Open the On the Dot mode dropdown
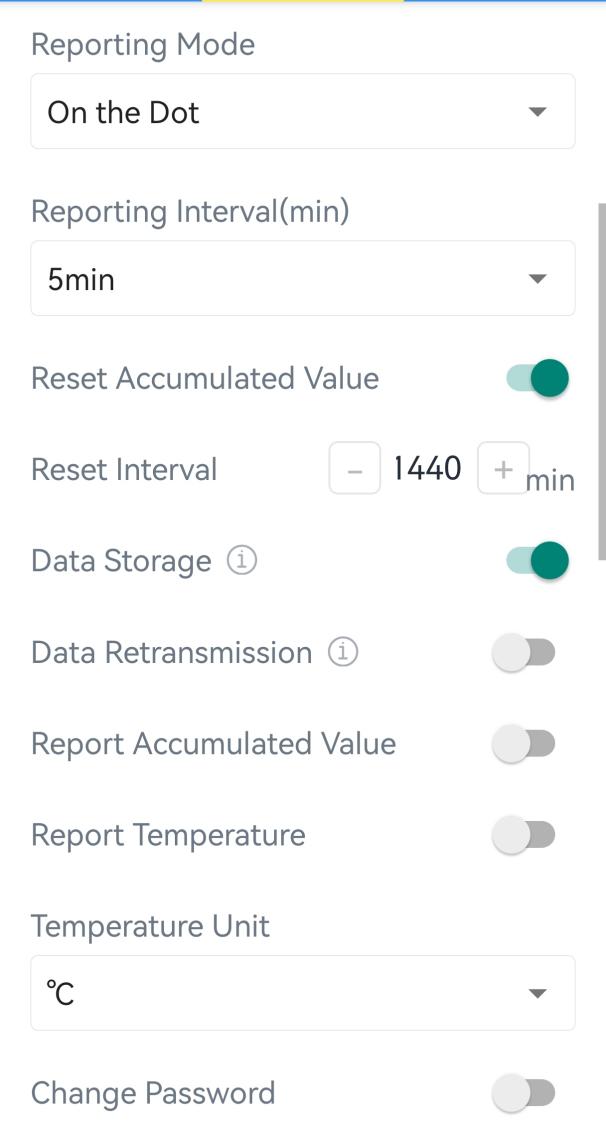Screen dimensions: 606x1136 [302, 111]
